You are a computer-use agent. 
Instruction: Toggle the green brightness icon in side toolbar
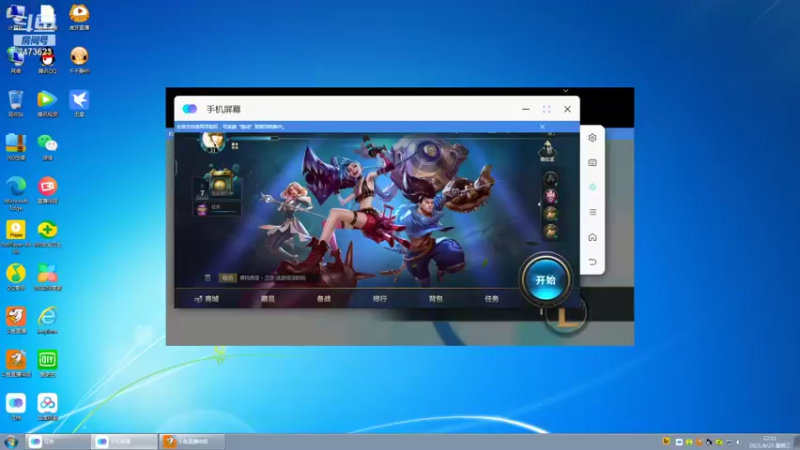pyautogui.click(x=592, y=187)
